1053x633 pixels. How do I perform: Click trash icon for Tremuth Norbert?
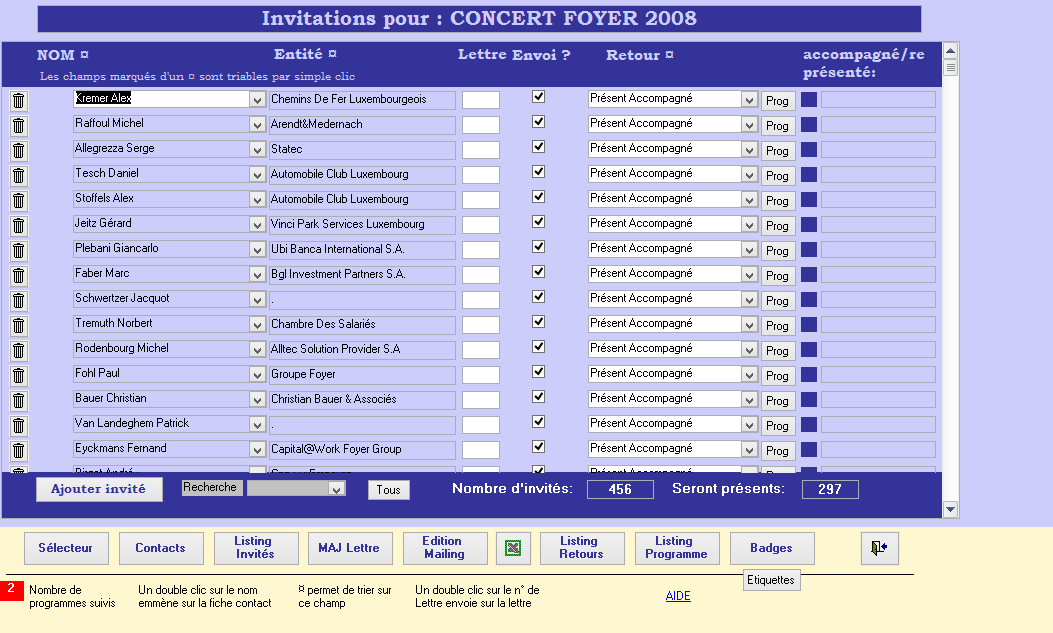pos(19,326)
